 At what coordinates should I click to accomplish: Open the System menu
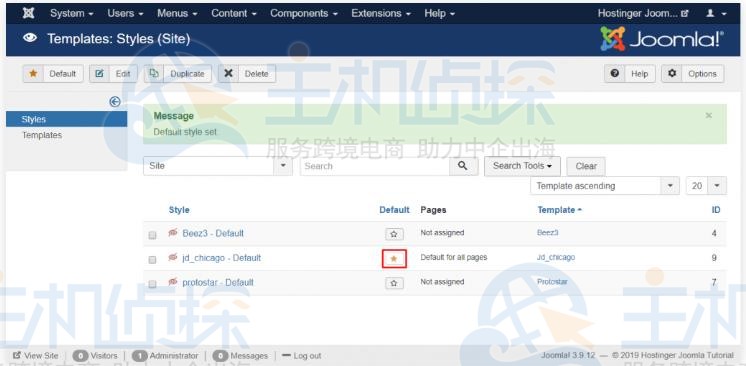(x=71, y=13)
